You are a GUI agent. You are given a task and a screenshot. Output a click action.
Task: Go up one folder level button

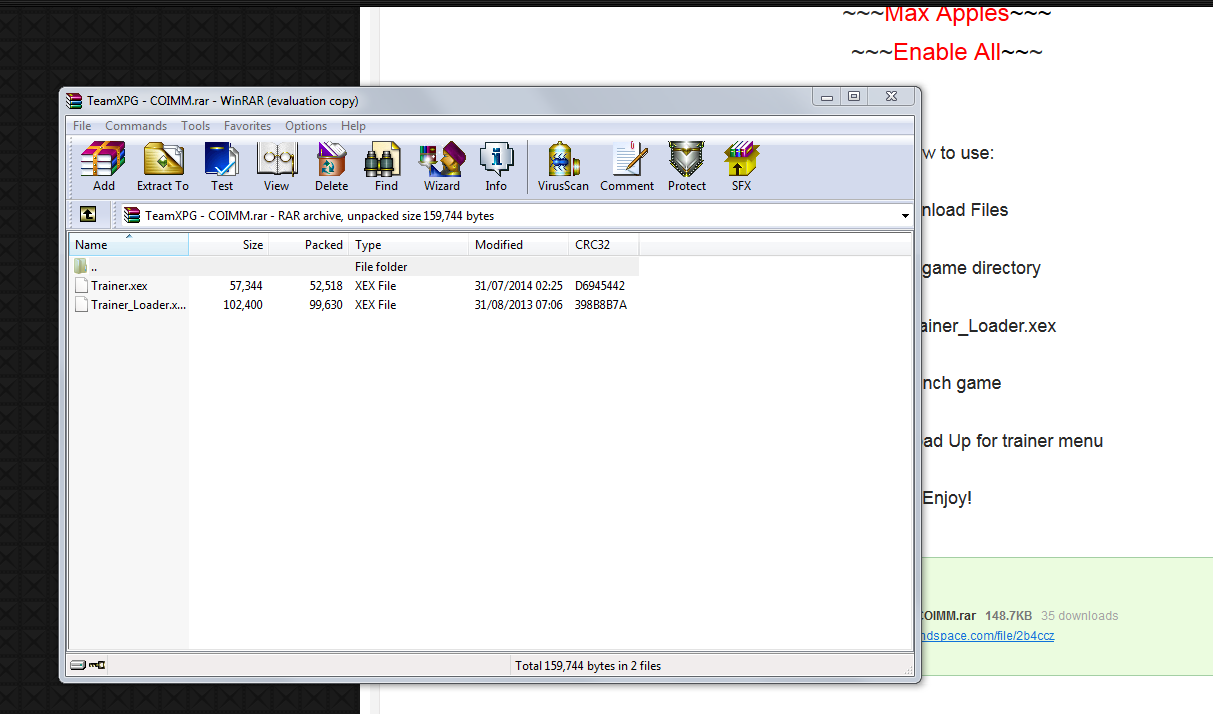coord(88,215)
